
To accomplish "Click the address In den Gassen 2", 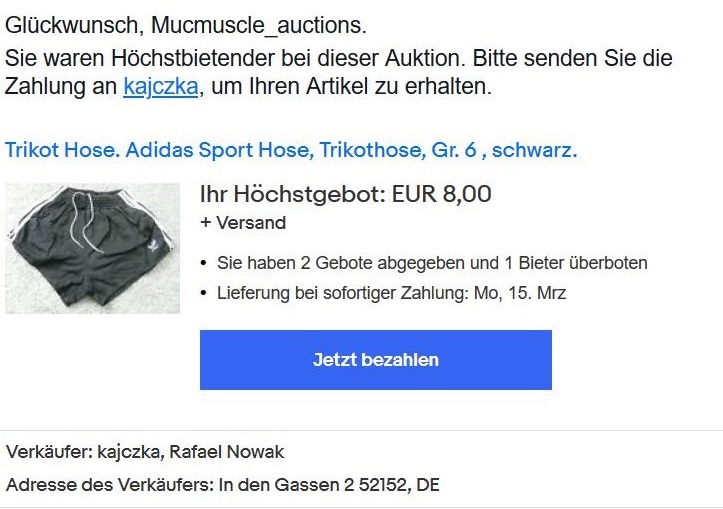I will pyautogui.click(x=286, y=485).
